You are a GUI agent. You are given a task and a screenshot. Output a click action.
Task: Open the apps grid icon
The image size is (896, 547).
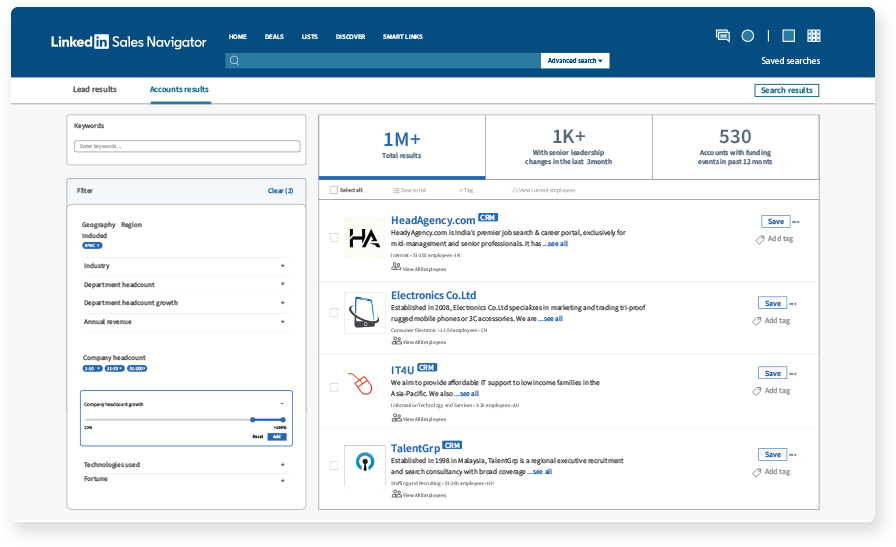tap(814, 36)
